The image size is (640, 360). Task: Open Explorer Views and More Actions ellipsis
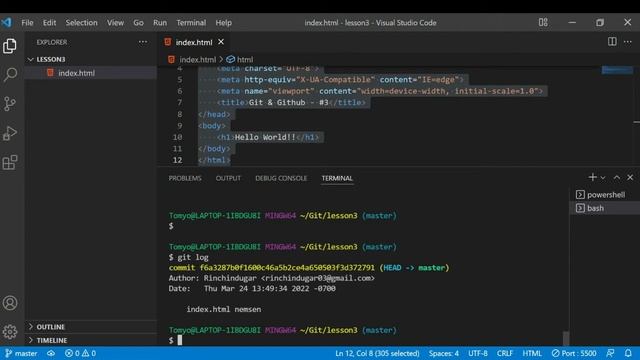tap(142, 42)
